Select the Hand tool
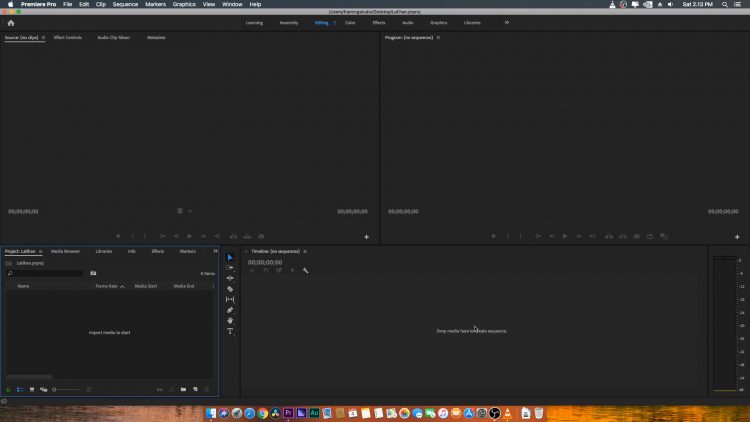 pyautogui.click(x=230, y=321)
